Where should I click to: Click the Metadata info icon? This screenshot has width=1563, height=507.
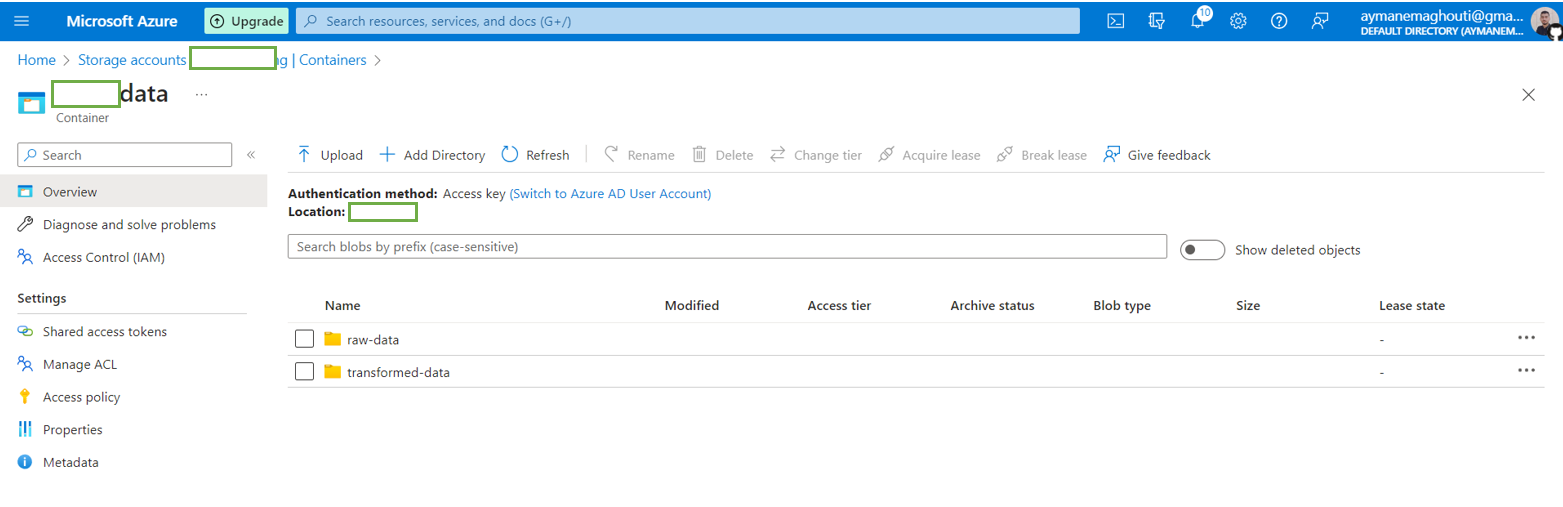[26, 463]
